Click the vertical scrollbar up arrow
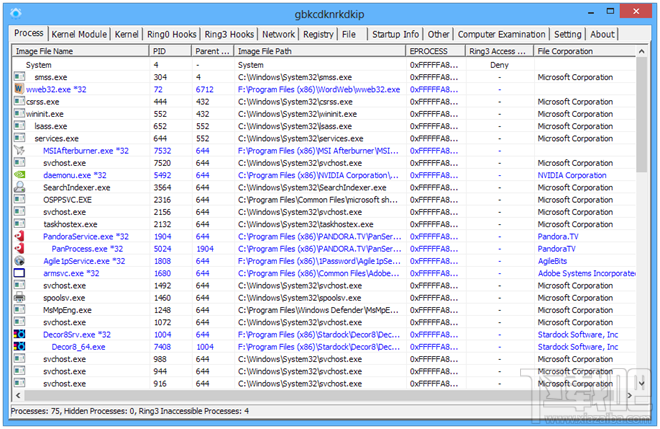This screenshot has height=429, width=660. pos(641,51)
